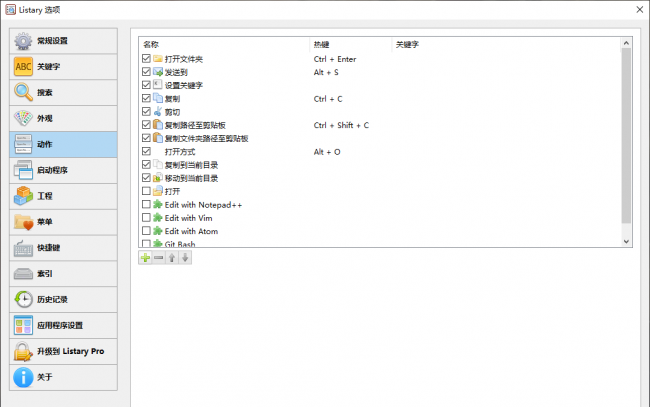Click the 复制到当前目录 row icon

tap(158, 165)
